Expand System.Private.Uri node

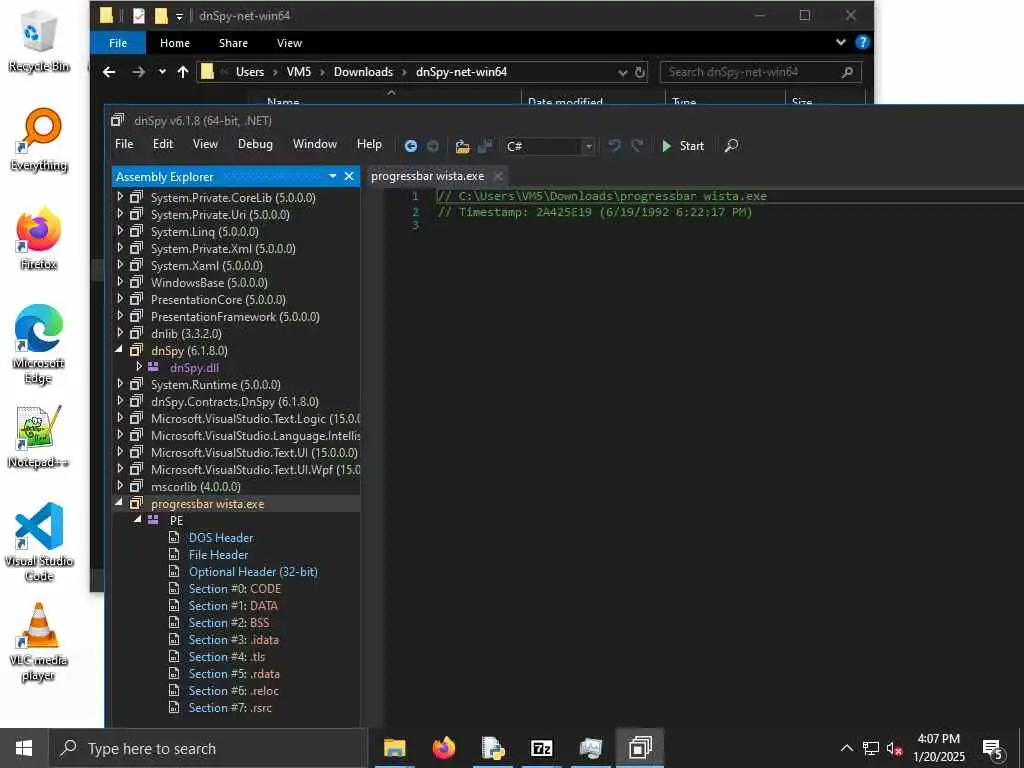[120, 214]
